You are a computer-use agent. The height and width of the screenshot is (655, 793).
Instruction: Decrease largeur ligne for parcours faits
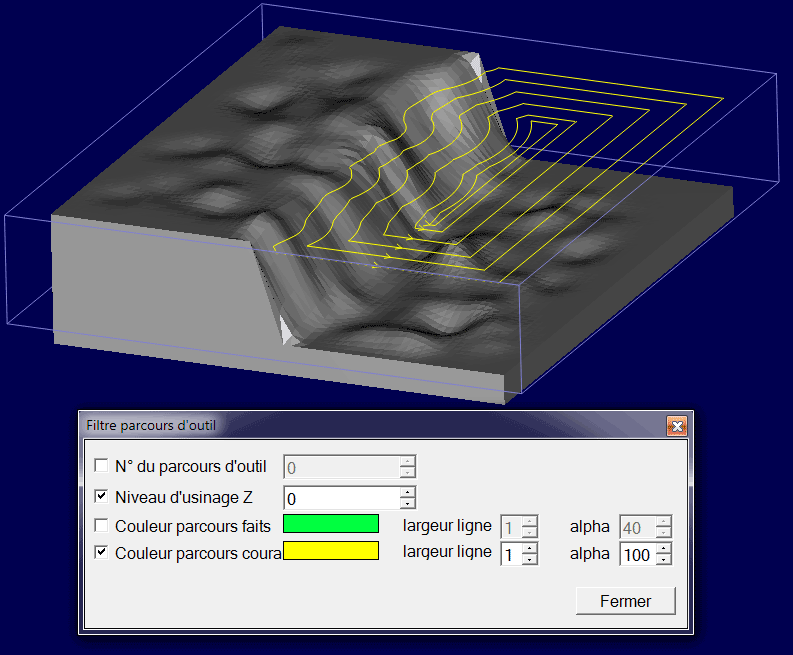click(530, 533)
